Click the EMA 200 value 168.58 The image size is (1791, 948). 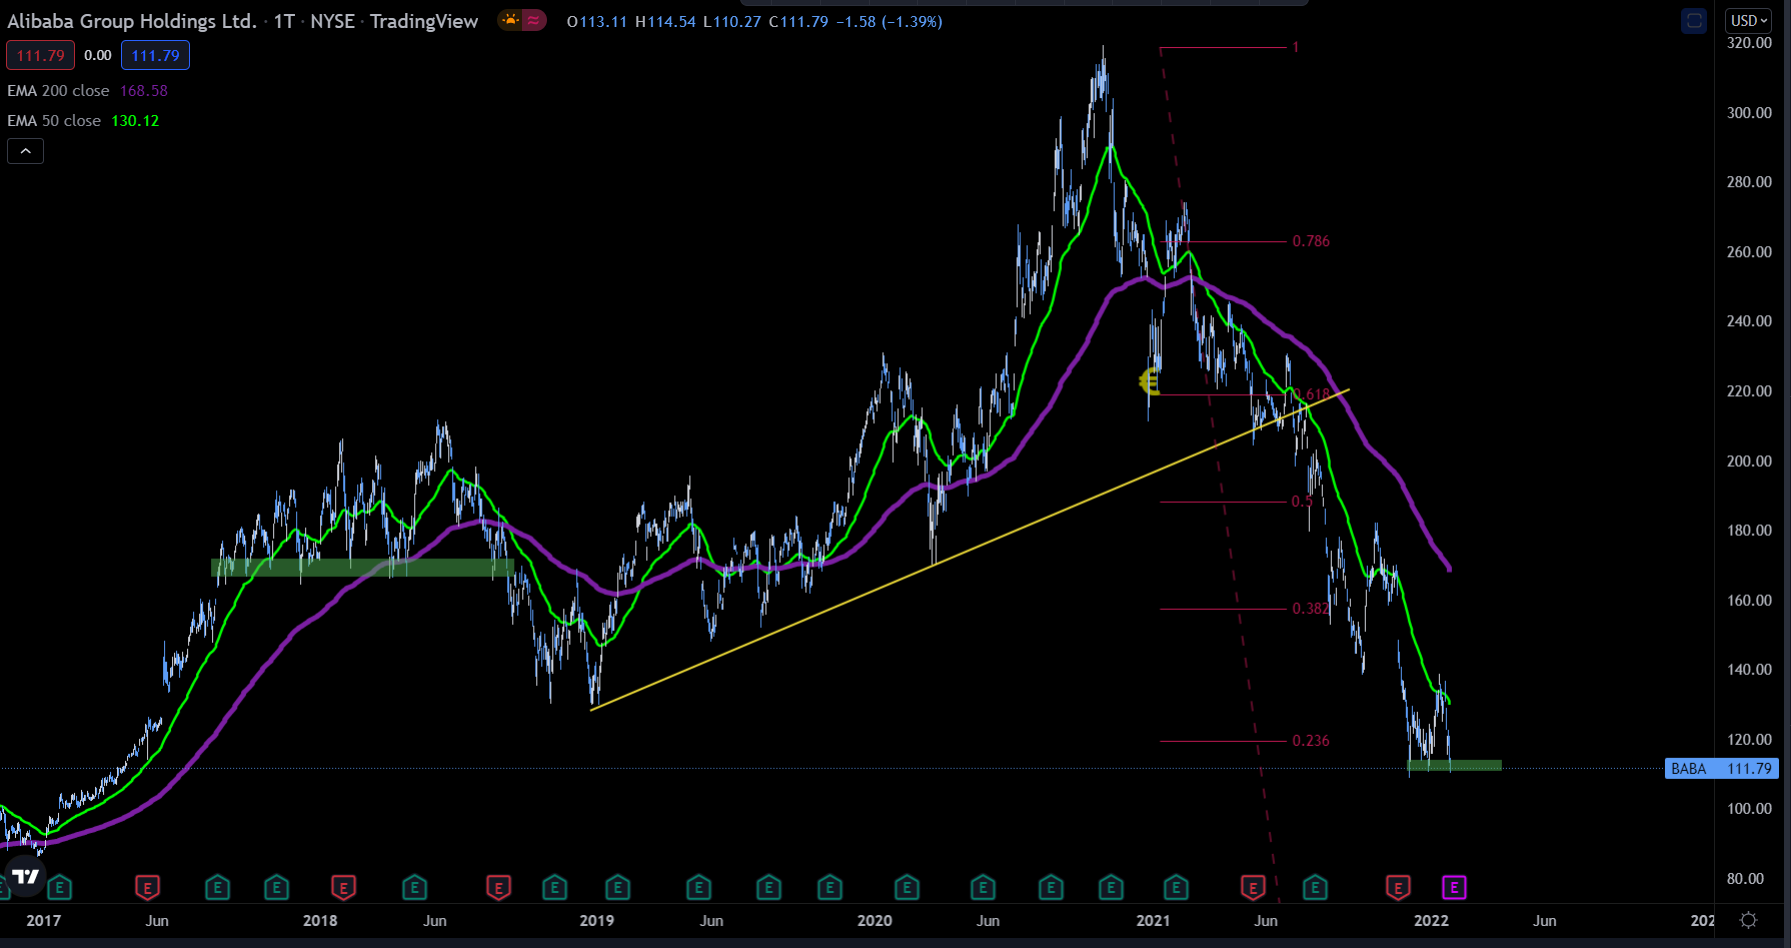click(144, 90)
